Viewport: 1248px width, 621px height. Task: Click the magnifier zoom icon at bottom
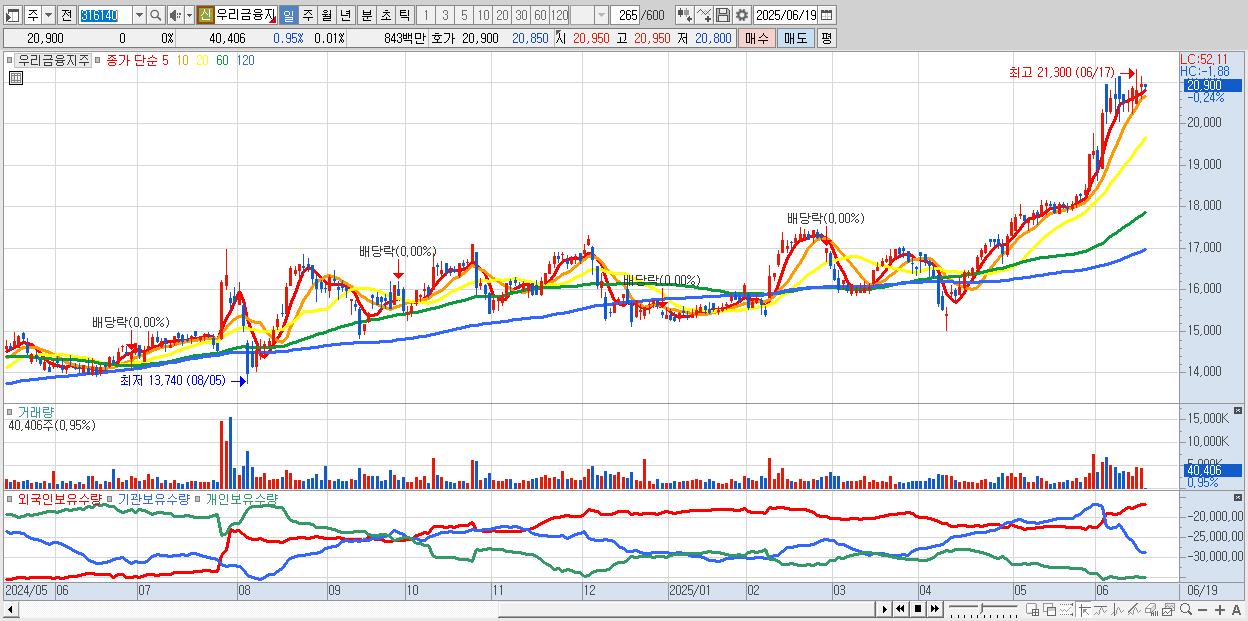pos(1186,609)
